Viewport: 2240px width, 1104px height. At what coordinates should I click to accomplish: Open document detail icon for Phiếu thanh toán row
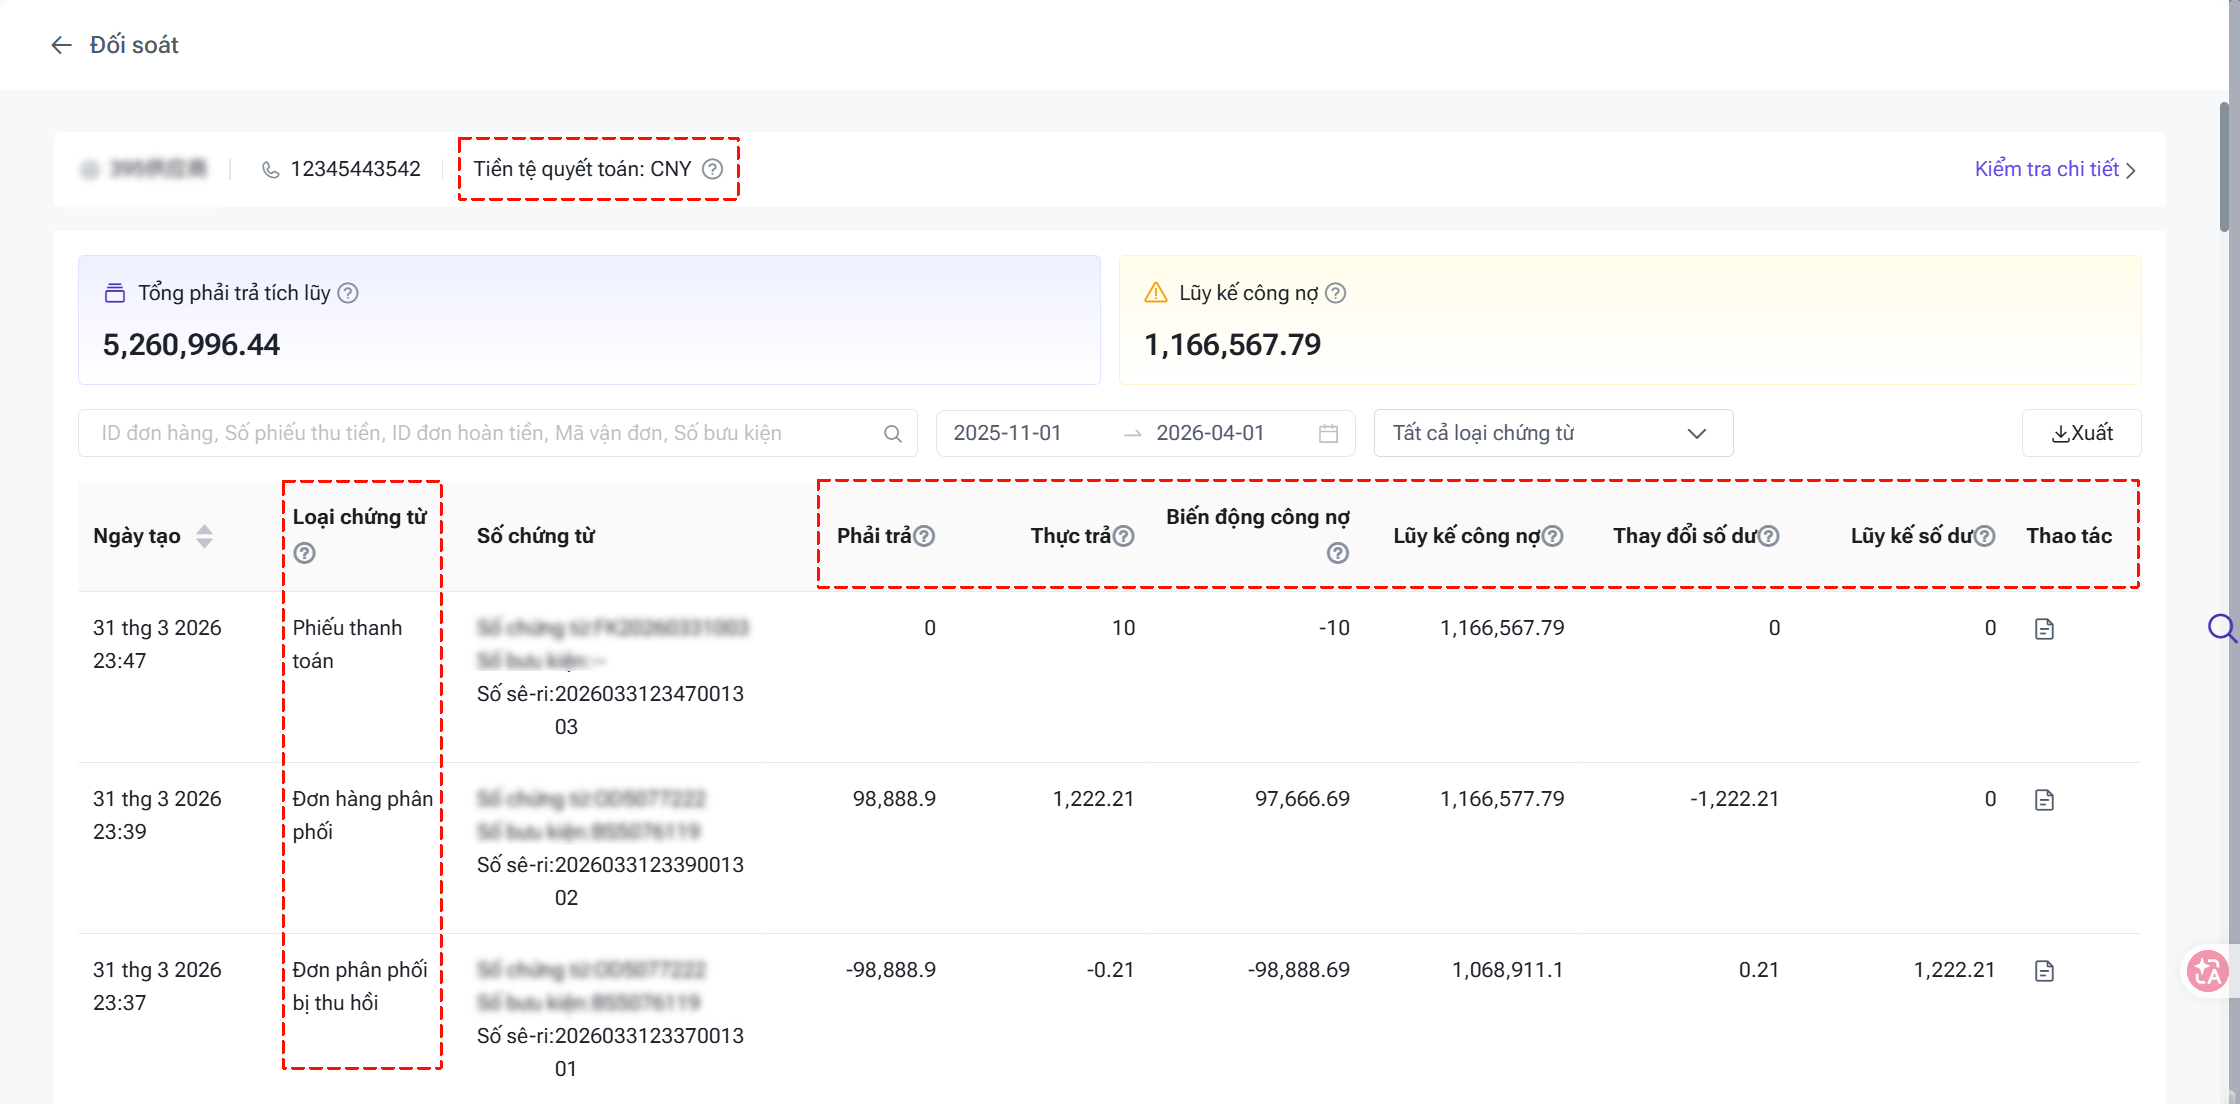tap(2044, 629)
